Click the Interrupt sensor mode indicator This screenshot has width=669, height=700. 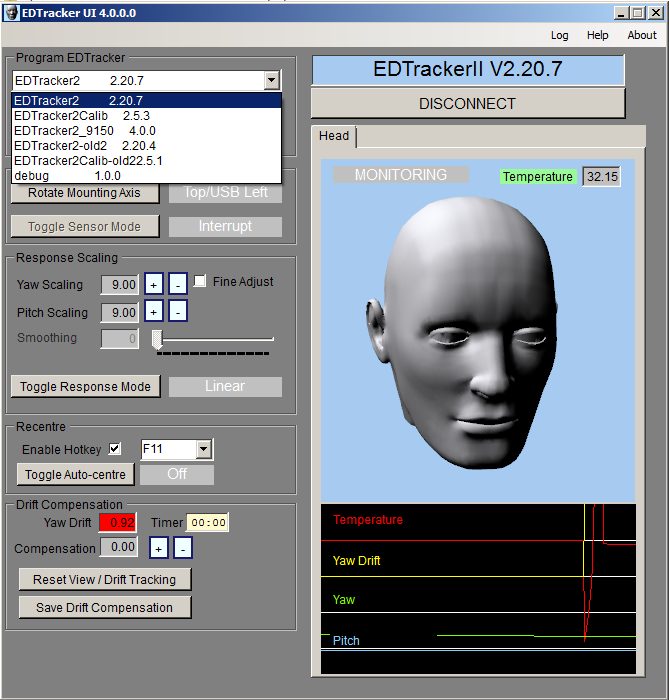(225, 226)
